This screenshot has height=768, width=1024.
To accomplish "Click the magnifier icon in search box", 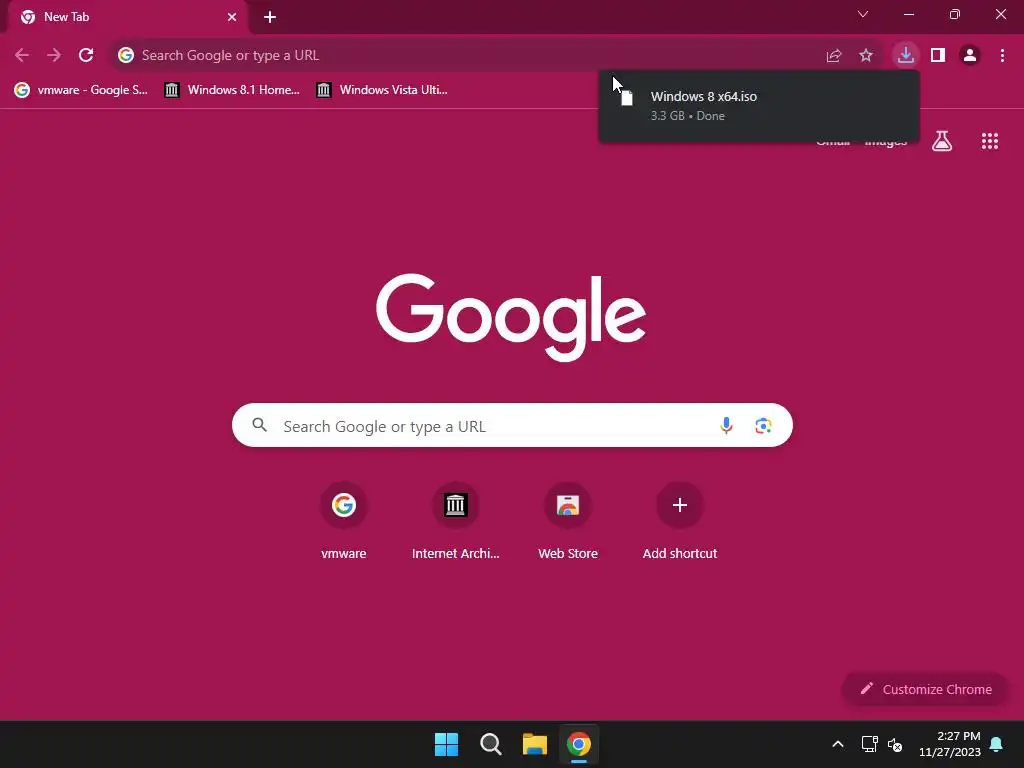I will click(259, 425).
